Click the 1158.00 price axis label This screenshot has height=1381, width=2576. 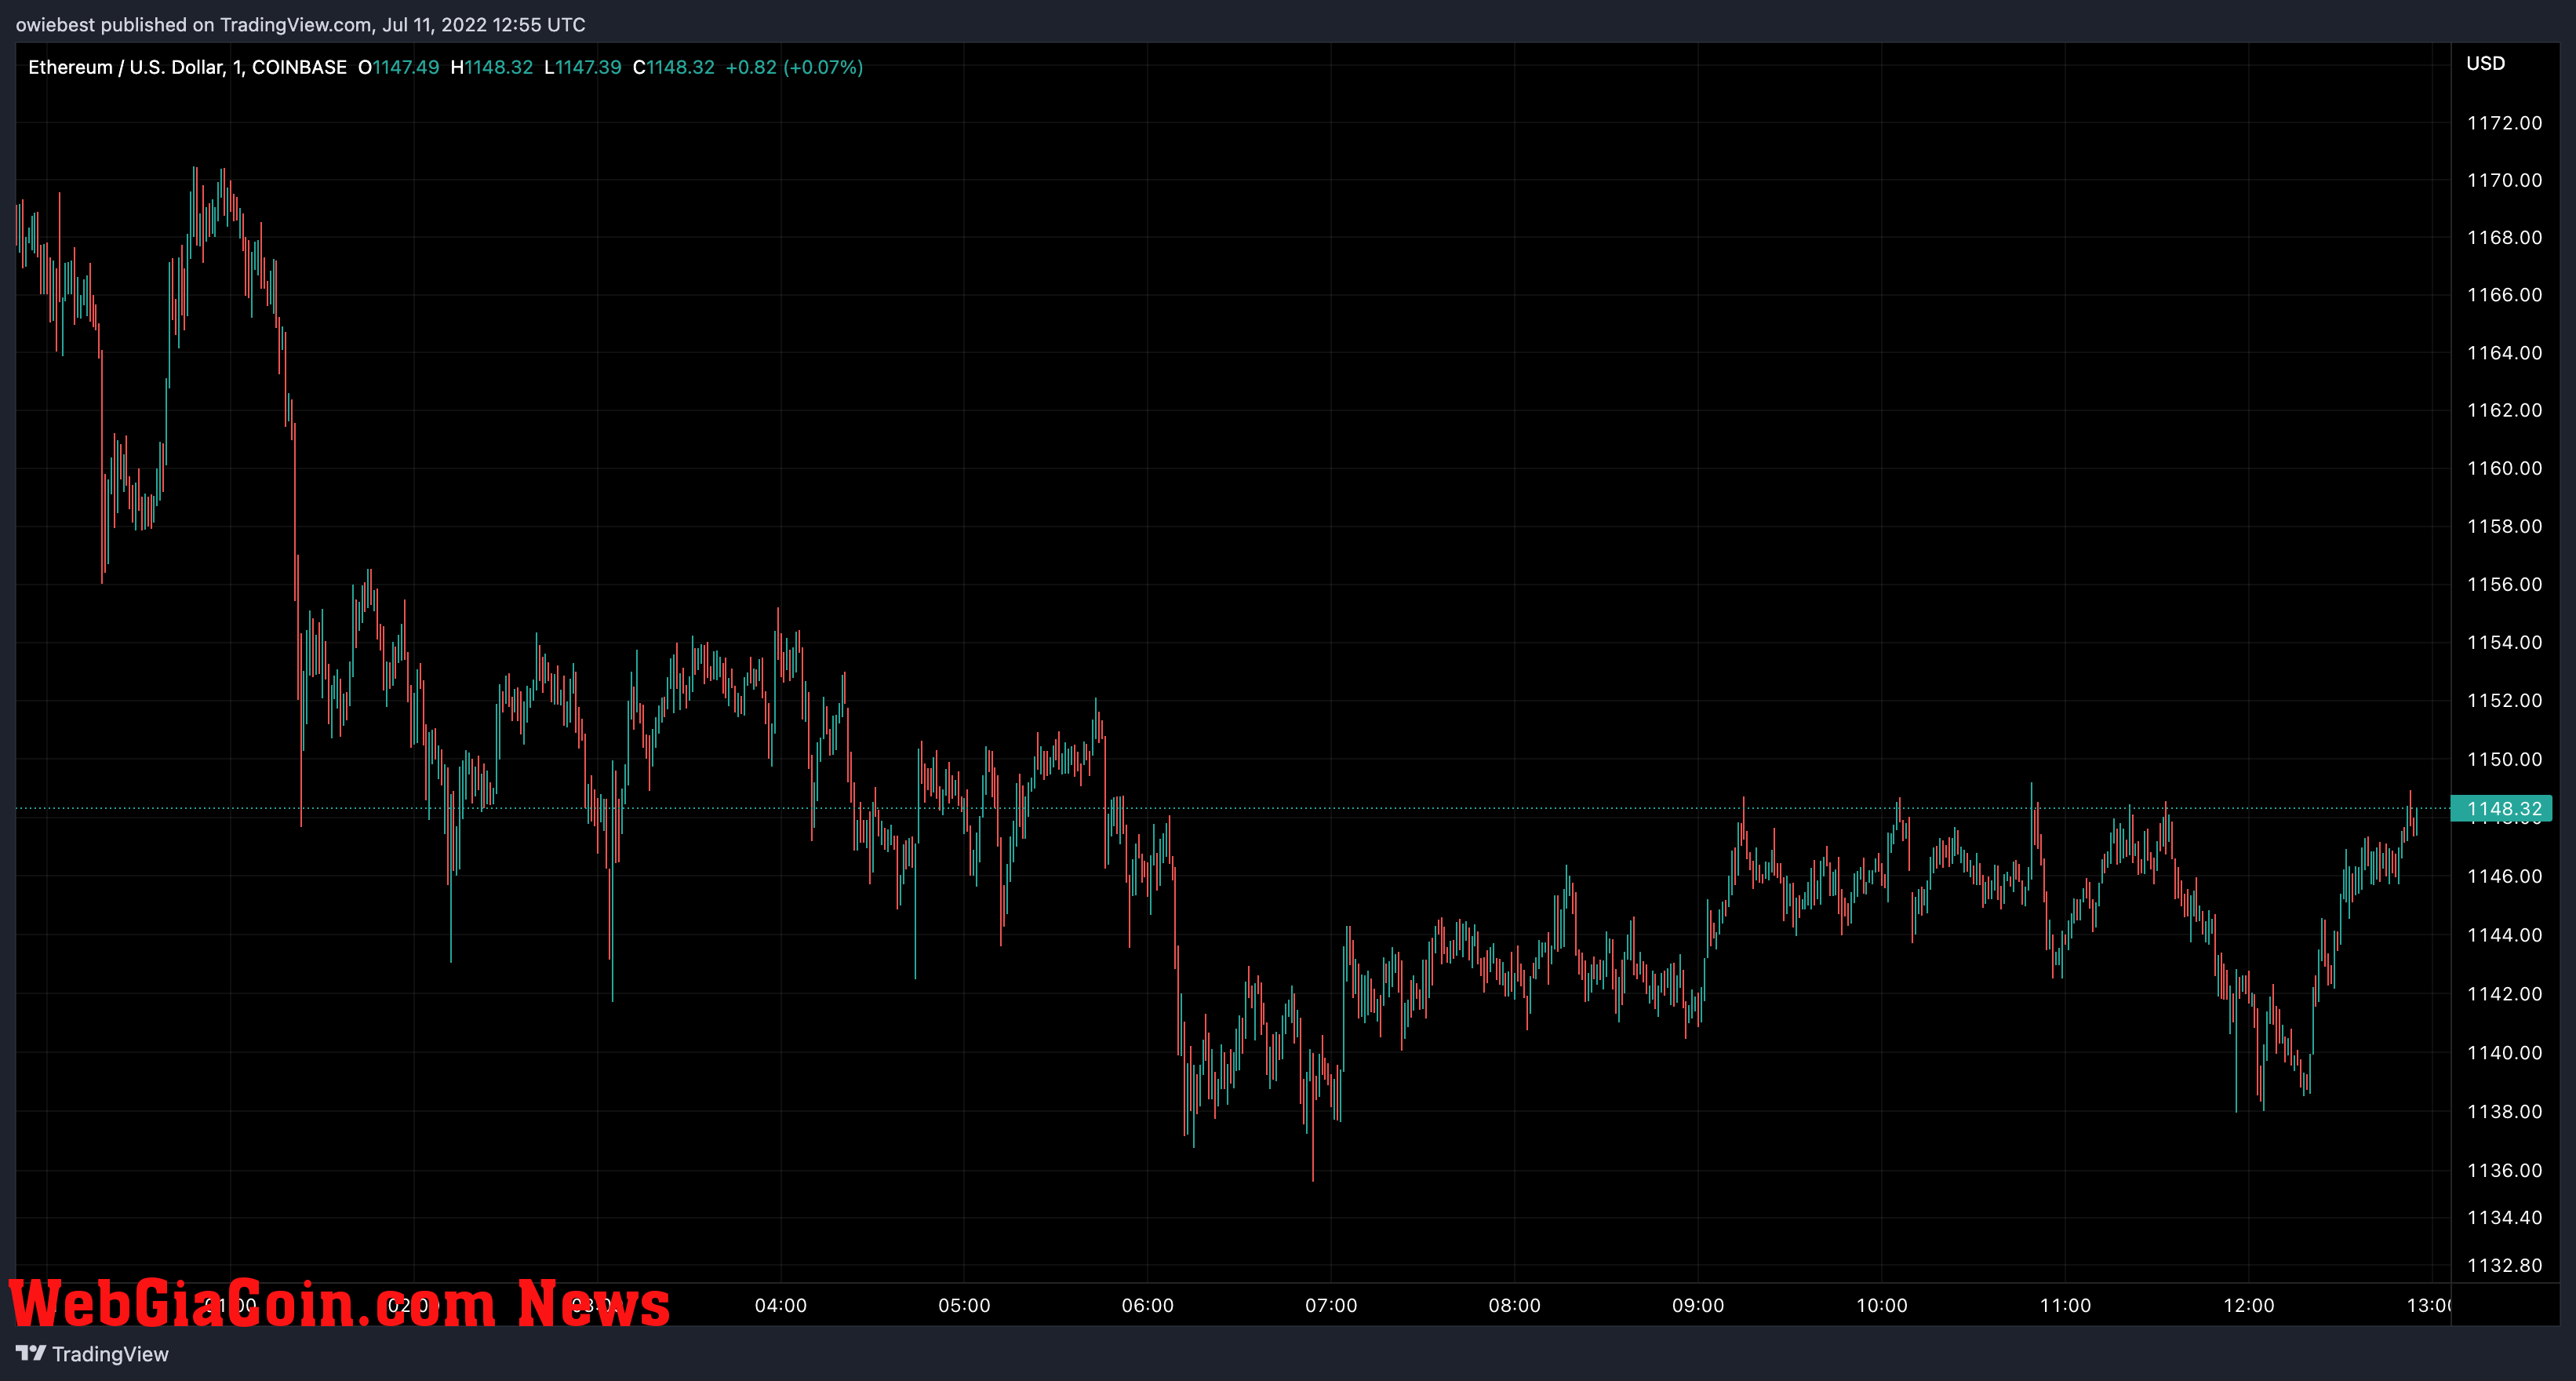(x=2504, y=526)
